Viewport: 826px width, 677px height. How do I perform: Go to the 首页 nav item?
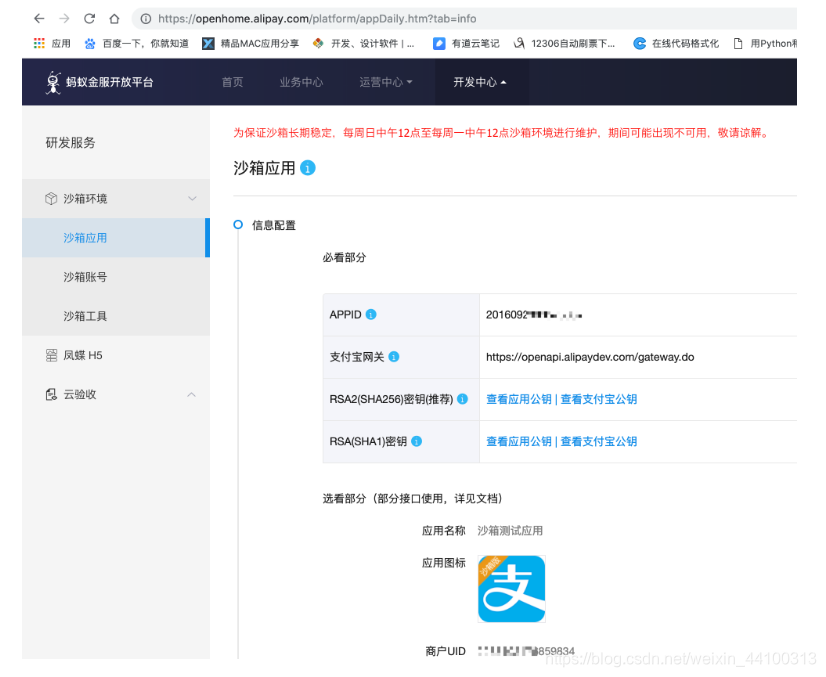[232, 82]
